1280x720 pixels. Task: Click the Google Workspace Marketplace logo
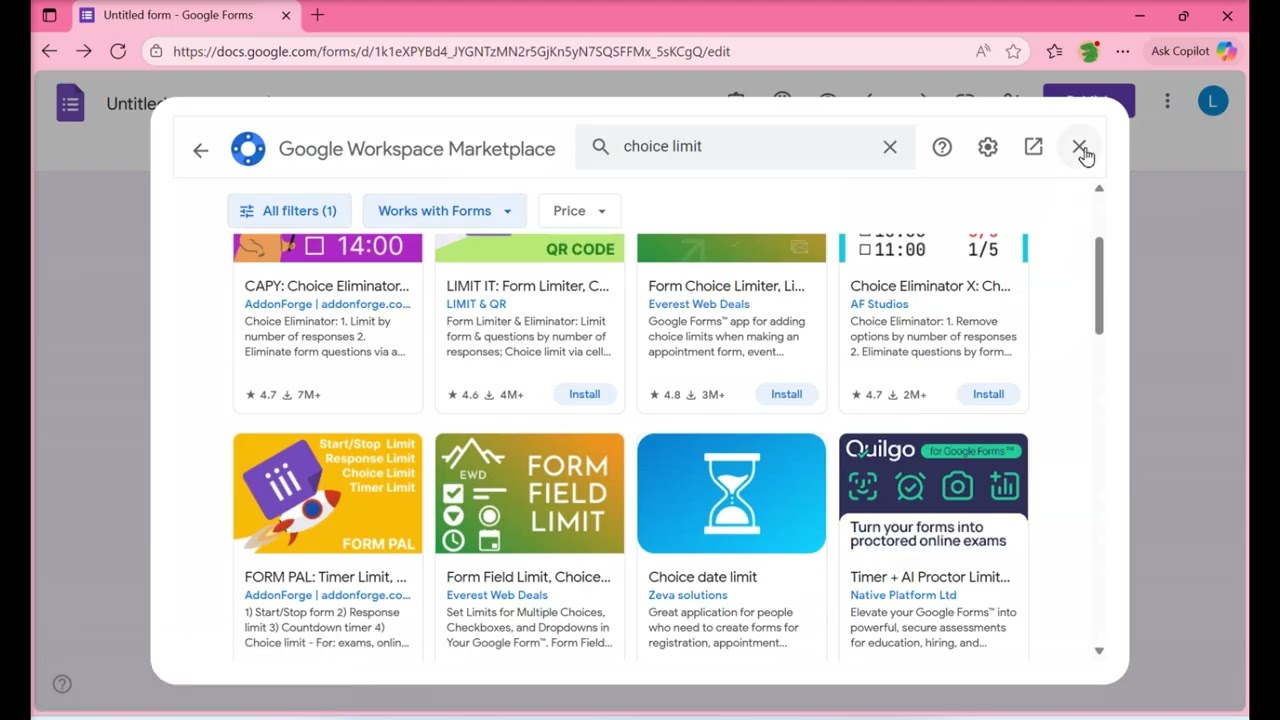coord(248,149)
